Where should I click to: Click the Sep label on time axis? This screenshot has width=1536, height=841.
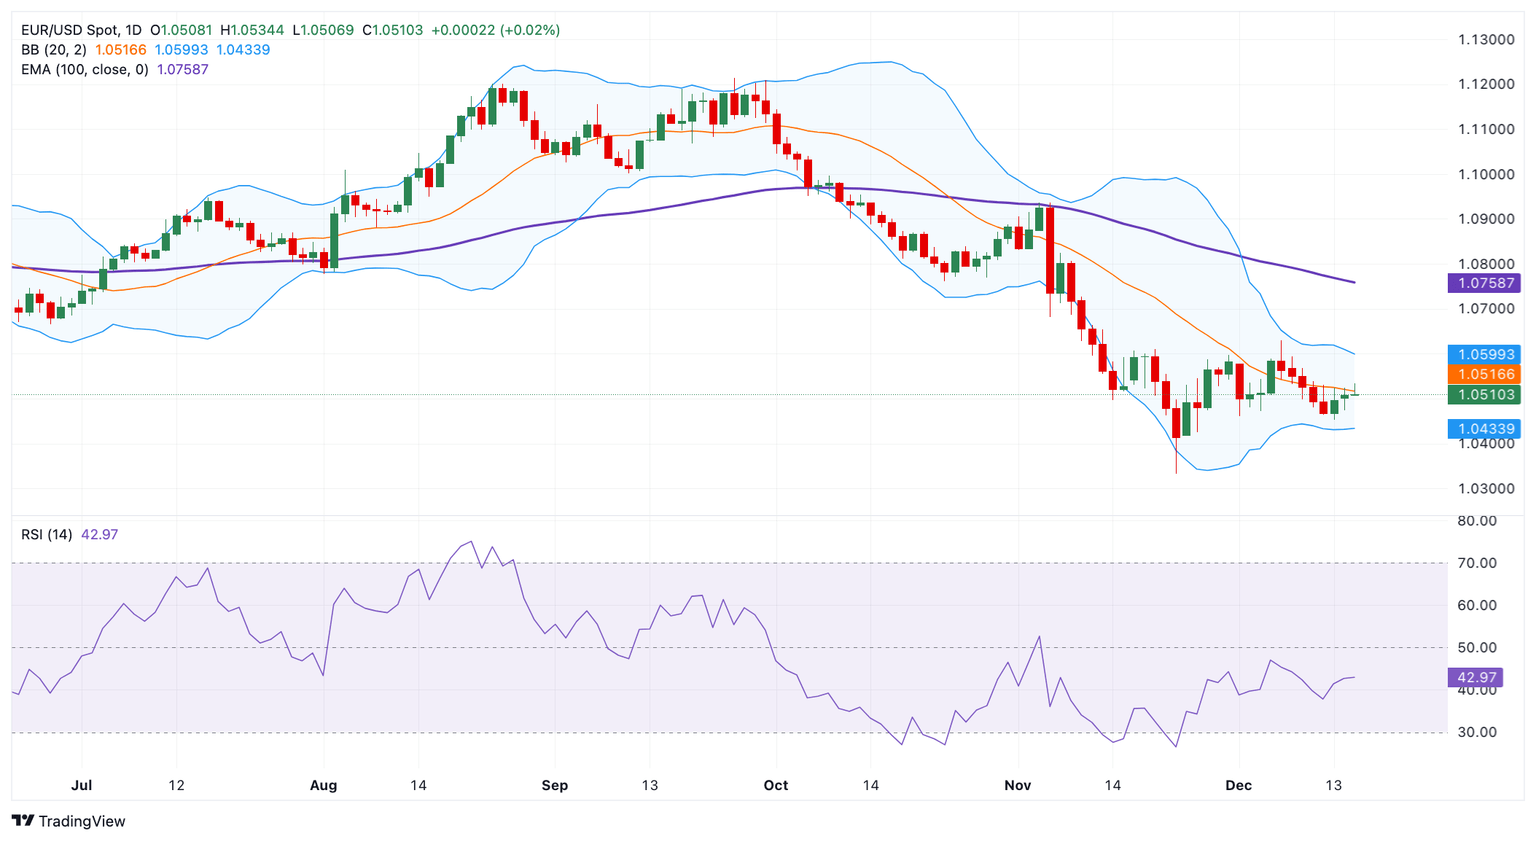tap(554, 785)
